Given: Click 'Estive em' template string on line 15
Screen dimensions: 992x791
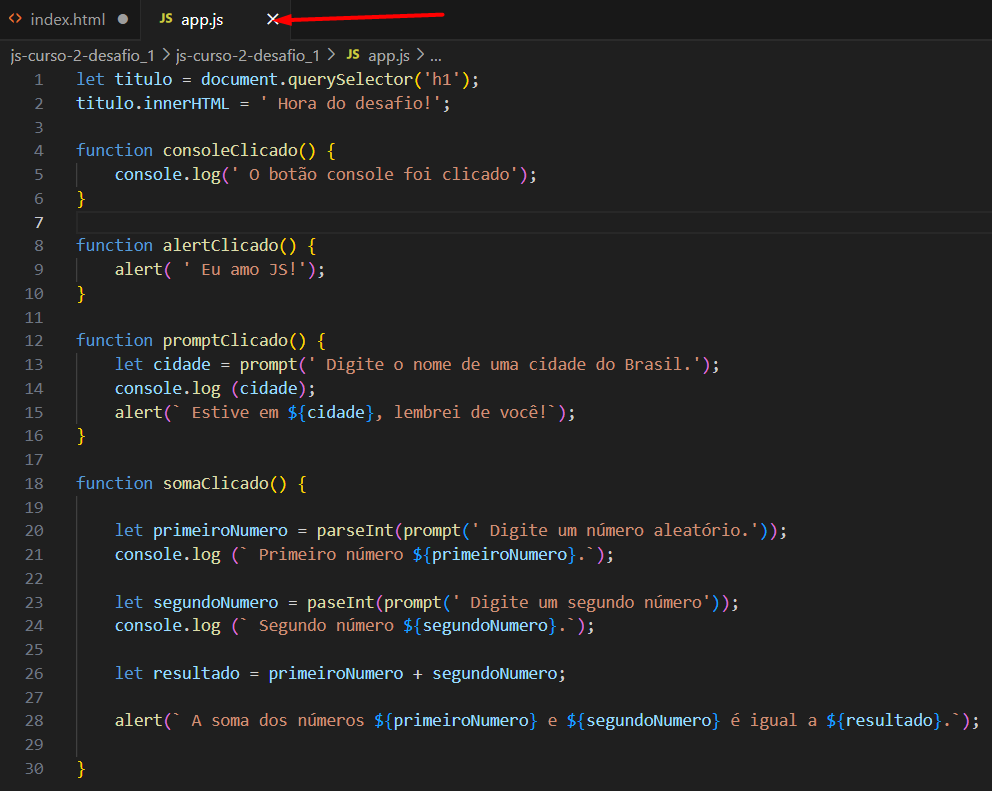Looking at the screenshot, I should pyautogui.click(x=235, y=413).
